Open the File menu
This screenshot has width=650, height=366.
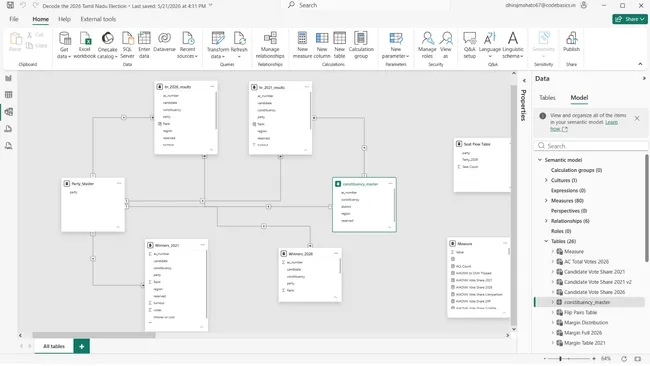click(x=14, y=19)
